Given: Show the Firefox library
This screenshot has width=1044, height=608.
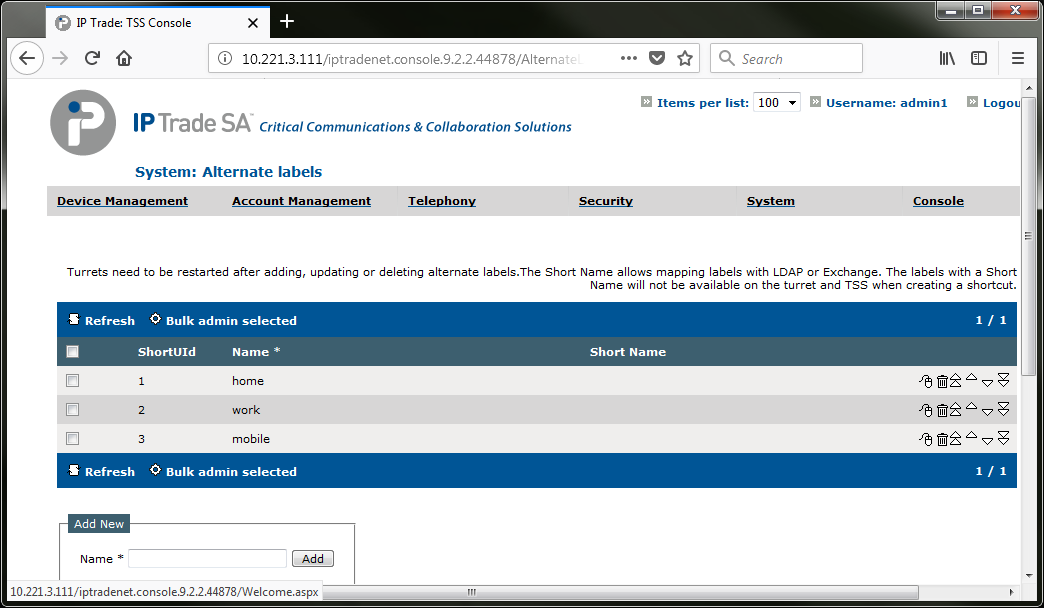Looking at the screenshot, I should click(x=947, y=59).
